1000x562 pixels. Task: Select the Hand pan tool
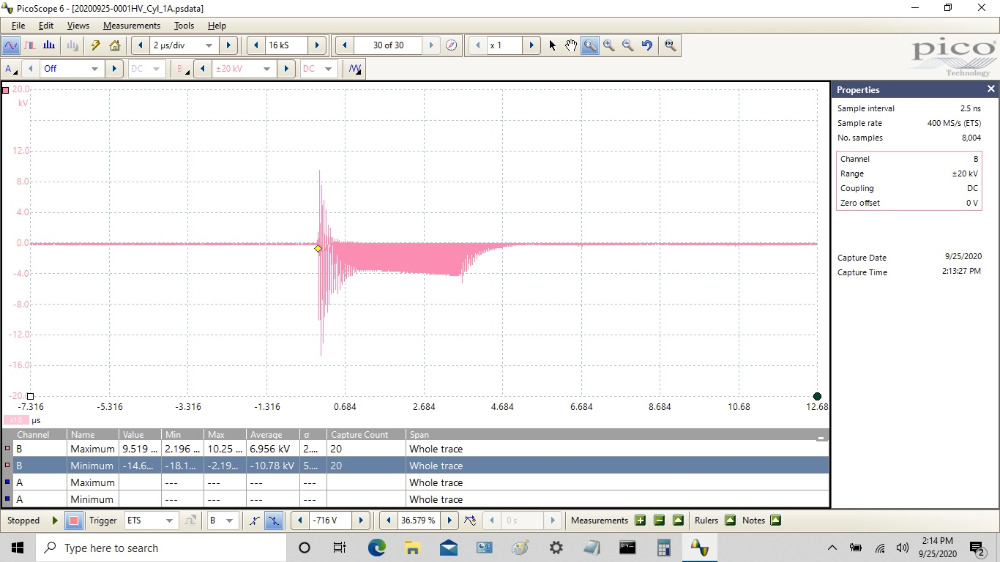570,46
